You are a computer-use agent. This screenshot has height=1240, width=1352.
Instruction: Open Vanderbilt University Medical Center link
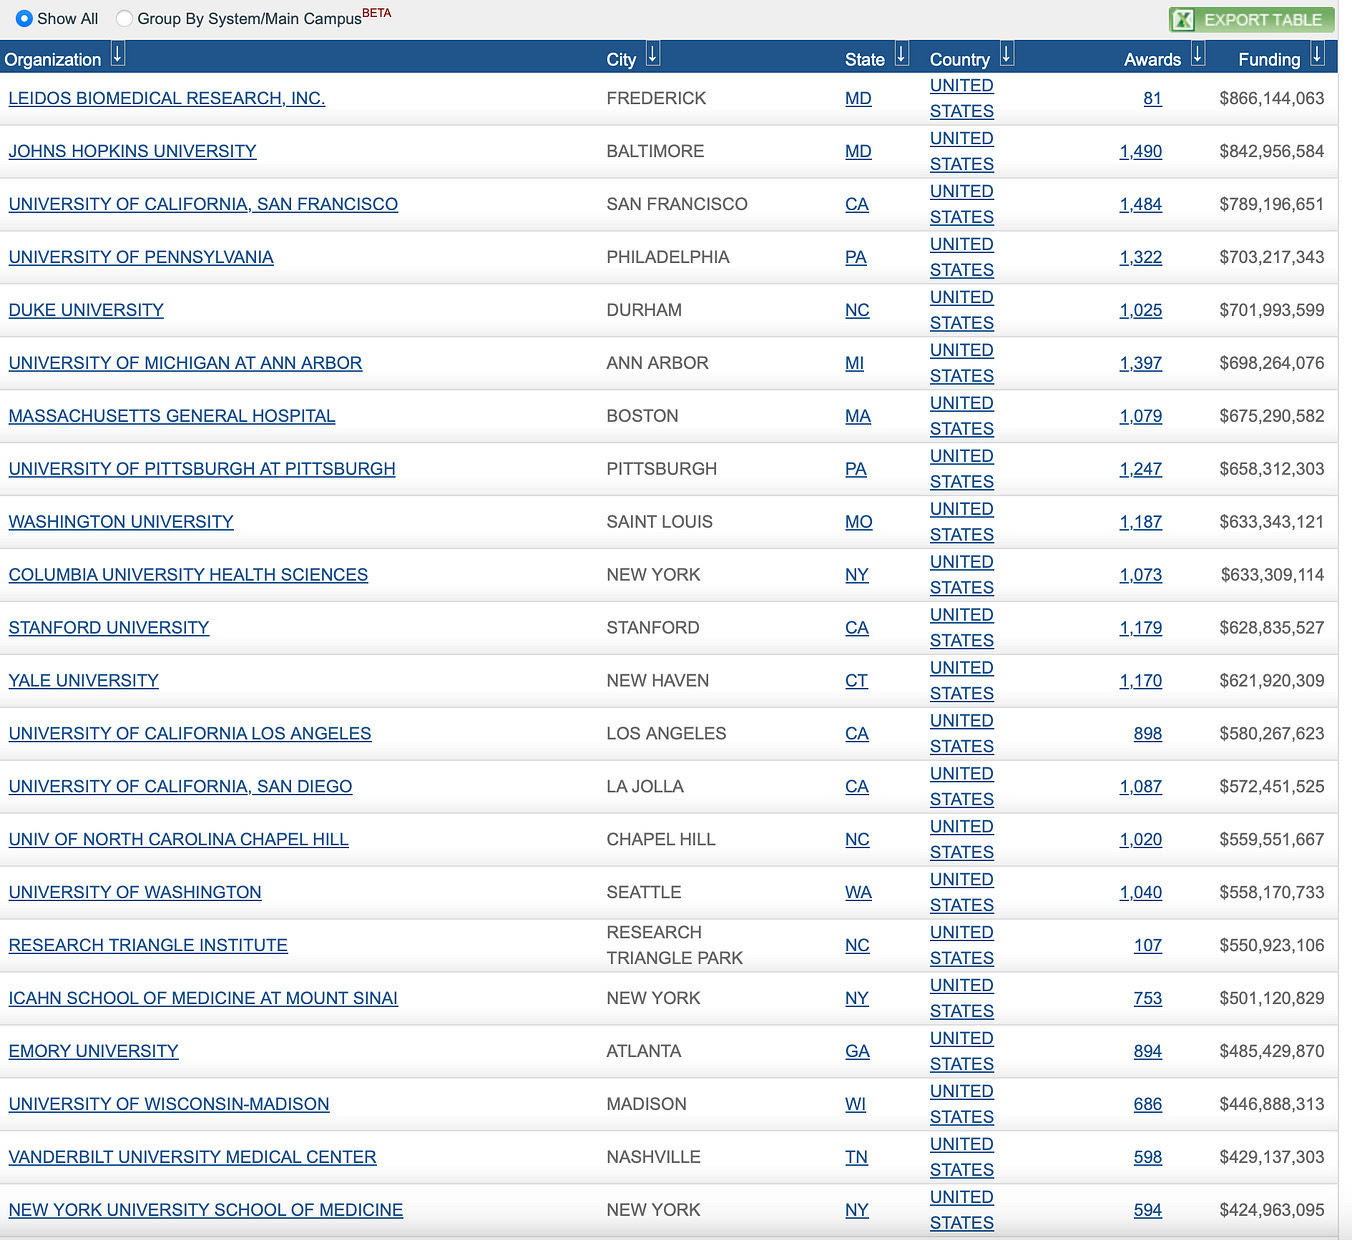192,1158
